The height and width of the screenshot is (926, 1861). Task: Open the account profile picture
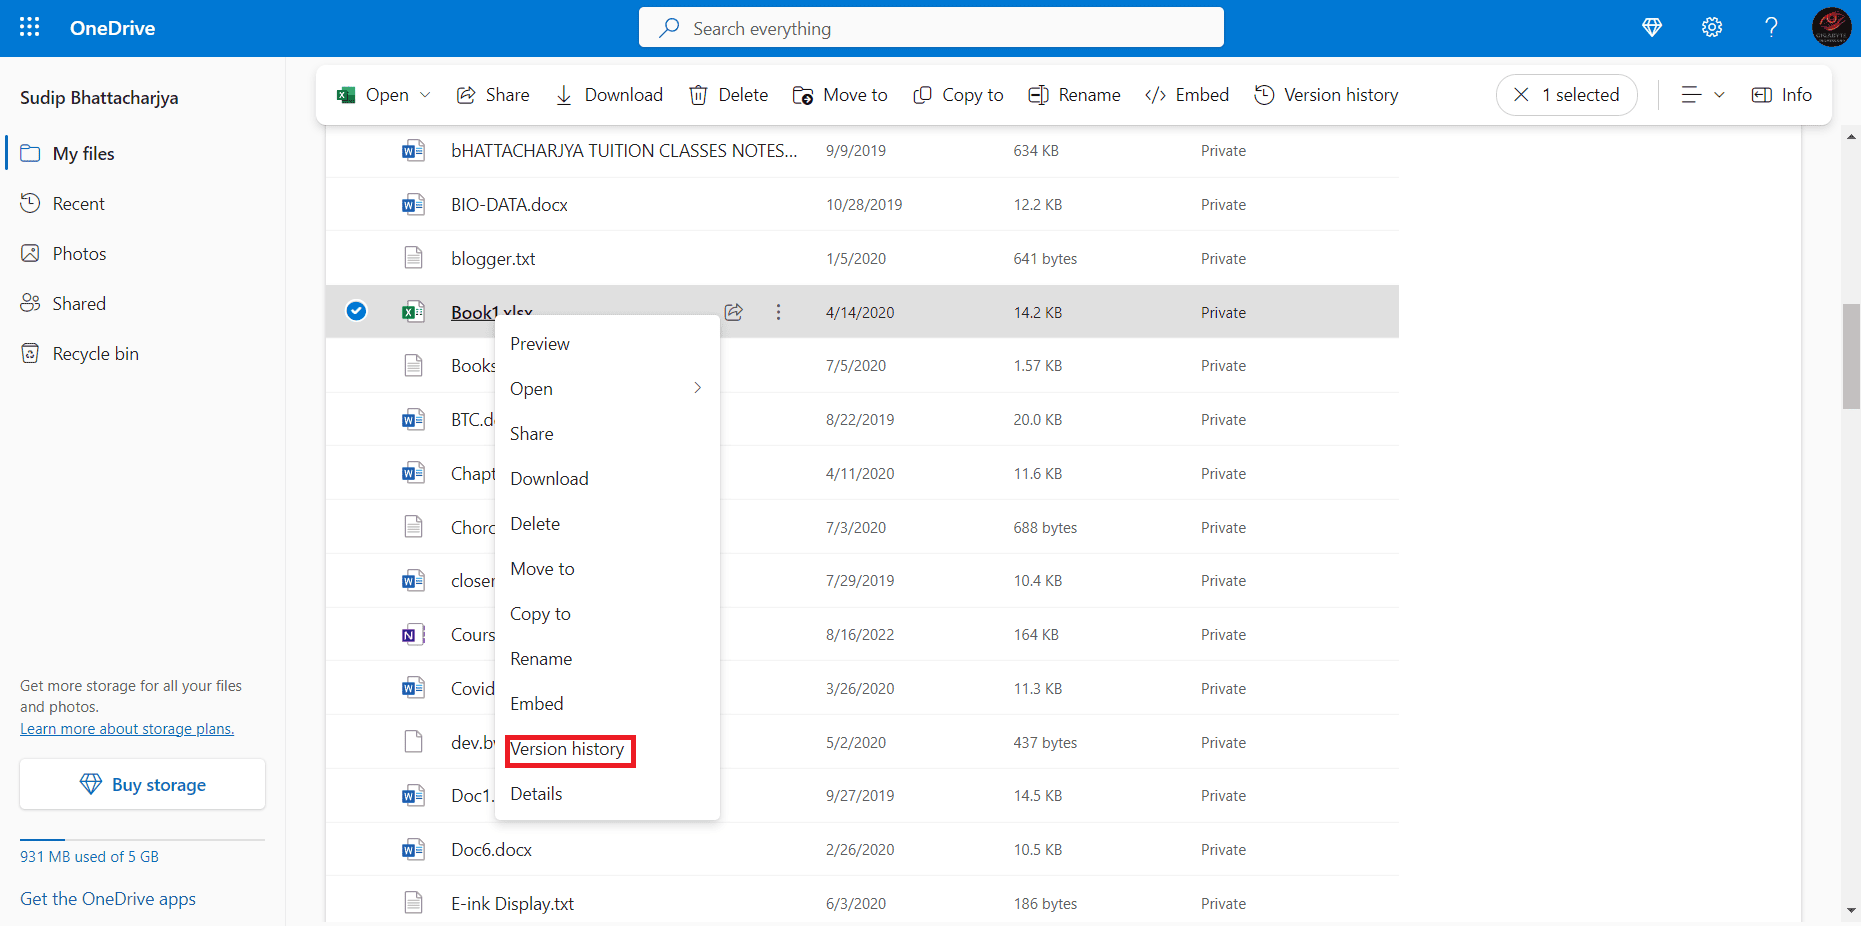[x=1832, y=28]
